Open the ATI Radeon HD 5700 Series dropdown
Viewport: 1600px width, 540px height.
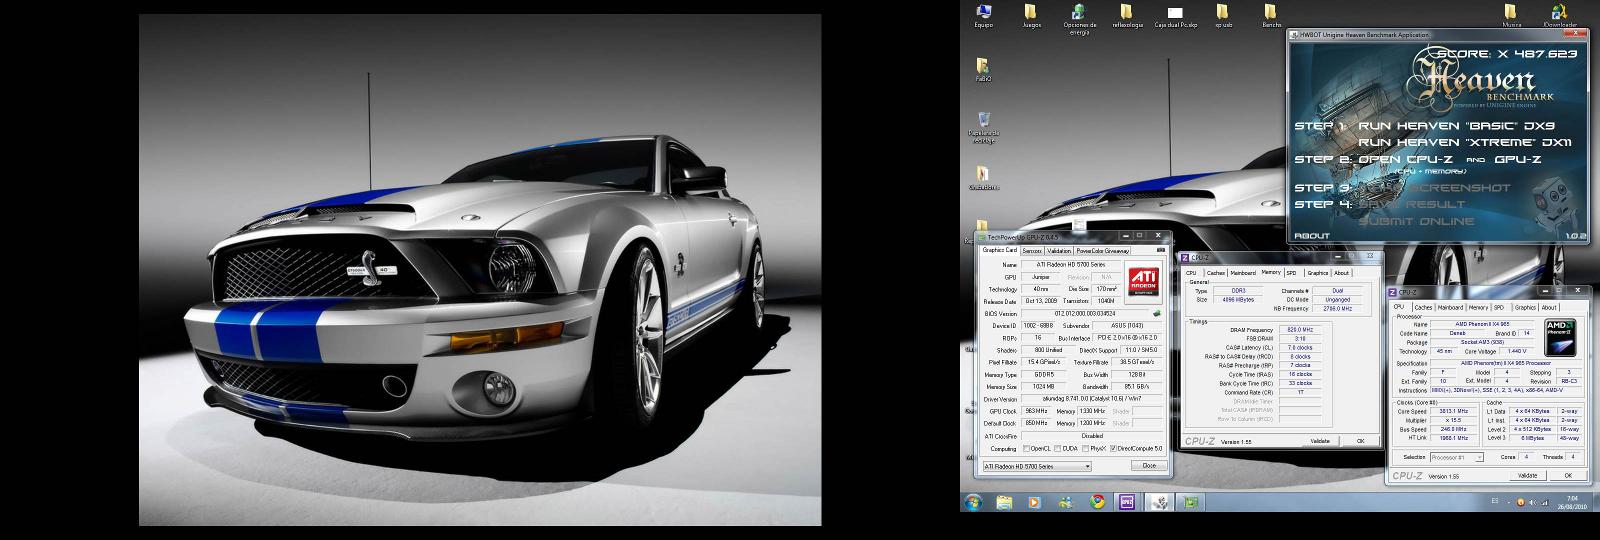coord(1037,466)
